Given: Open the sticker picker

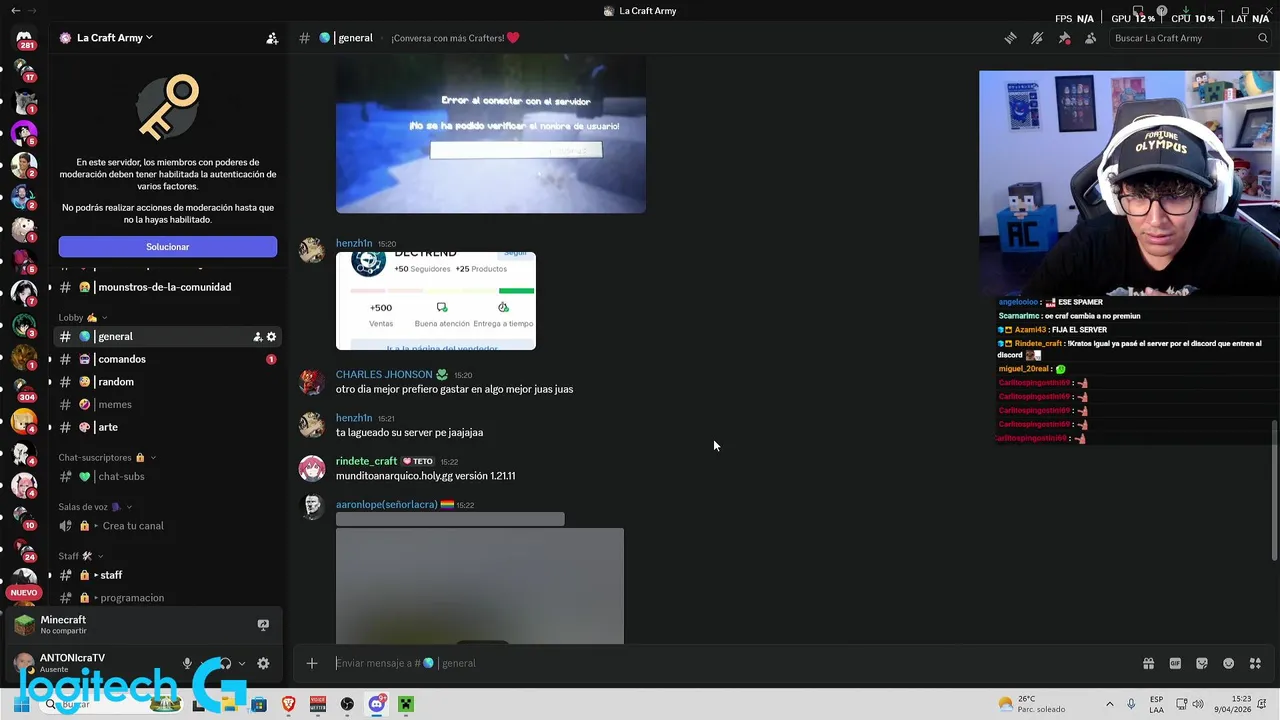Looking at the screenshot, I should 1202,663.
